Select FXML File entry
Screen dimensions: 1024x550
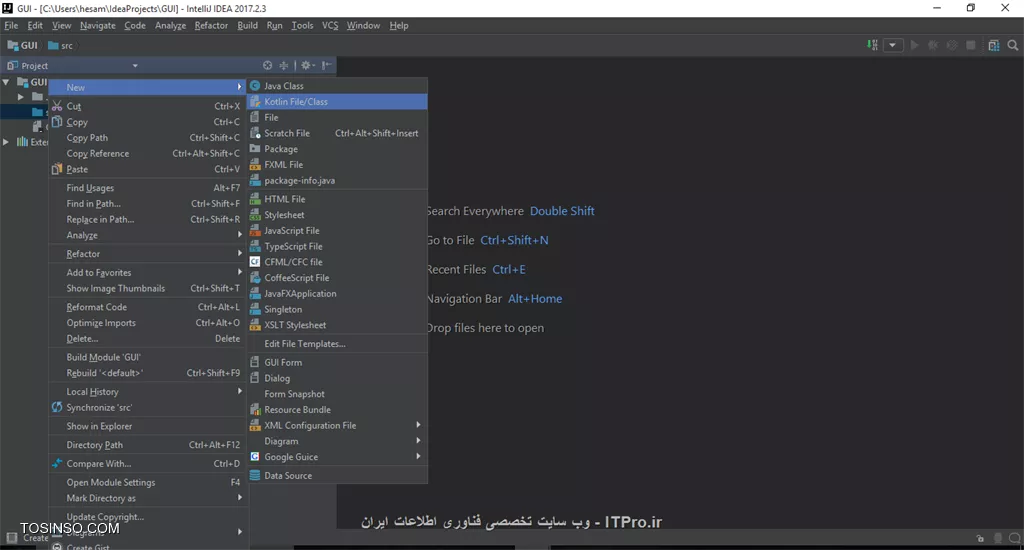337,165
